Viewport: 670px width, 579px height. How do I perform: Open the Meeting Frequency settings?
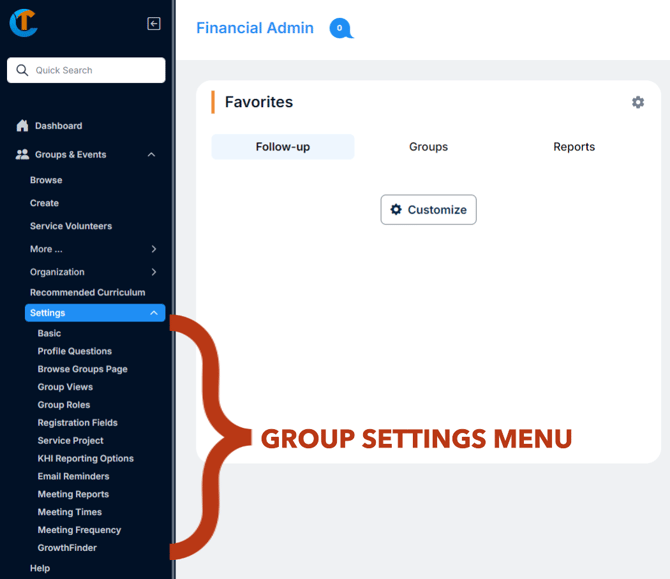[x=79, y=530]
